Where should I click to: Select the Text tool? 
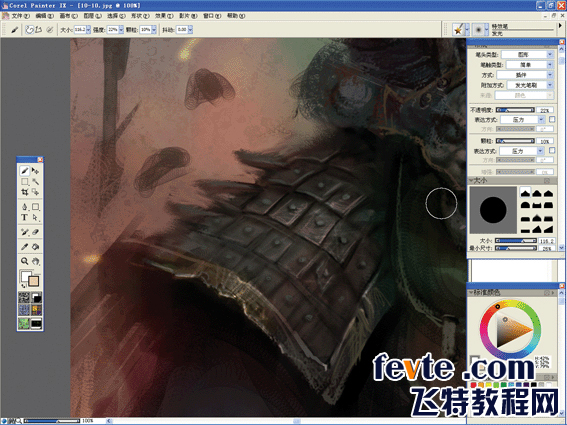tap(25, 217)
